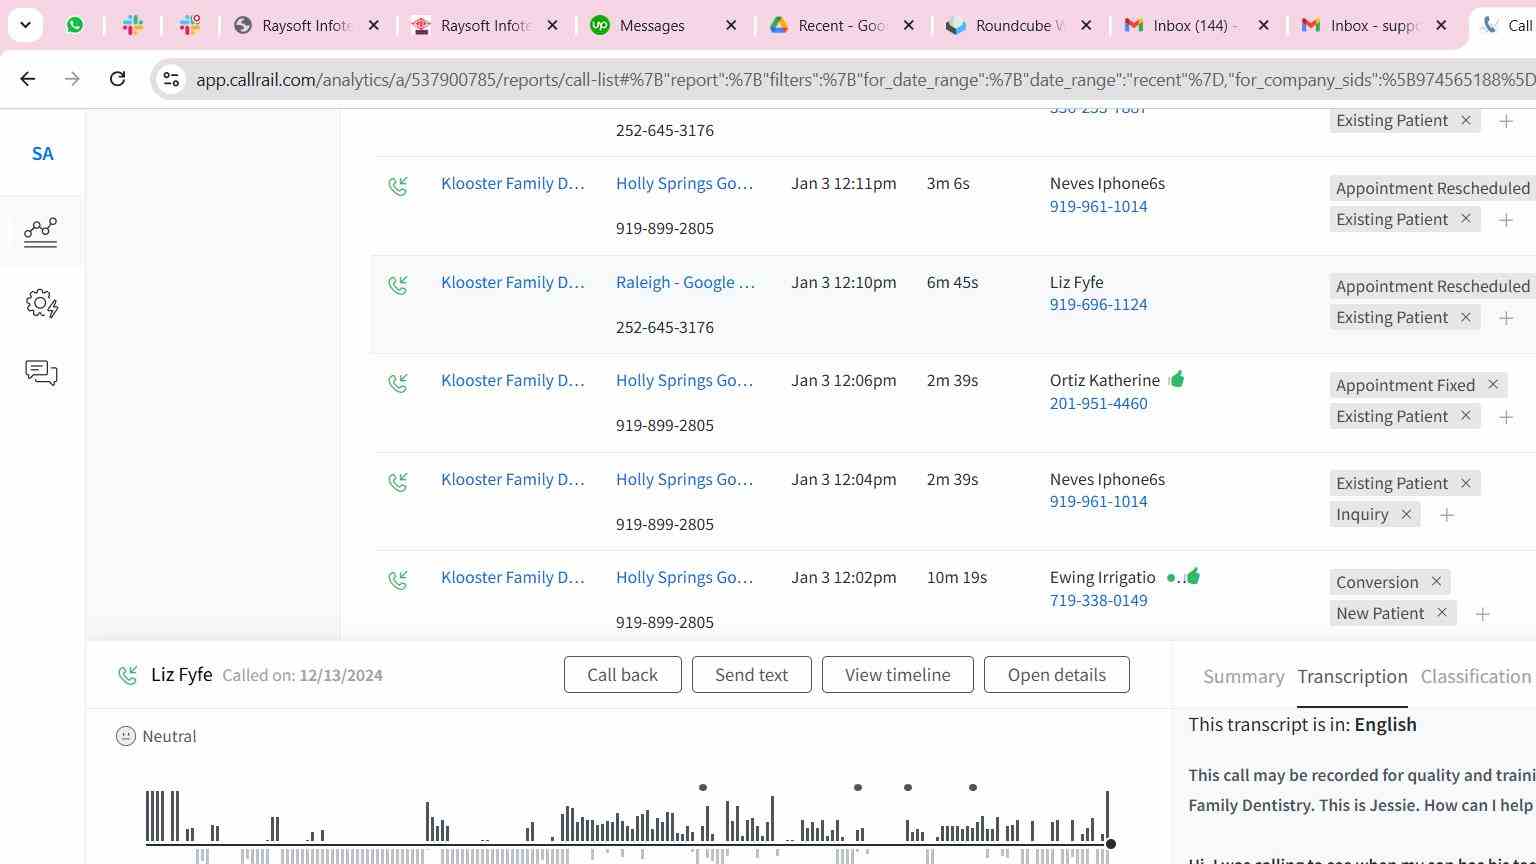Click the call icon beside Liz Fyfe in player

[128, 675]
